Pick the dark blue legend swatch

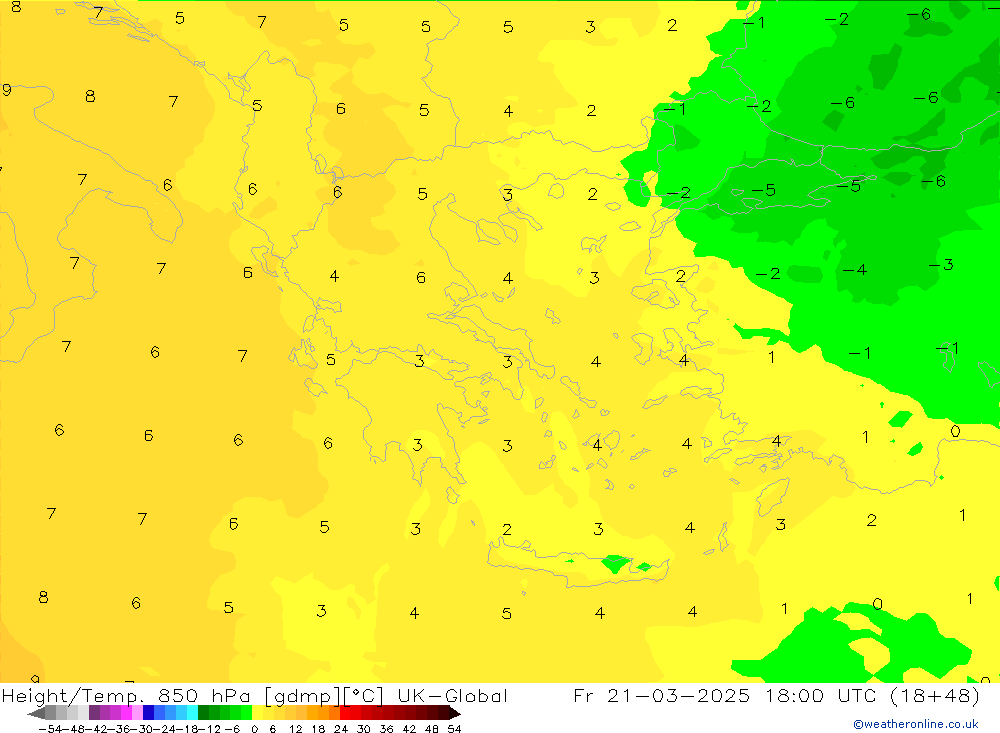click(149, 713)
